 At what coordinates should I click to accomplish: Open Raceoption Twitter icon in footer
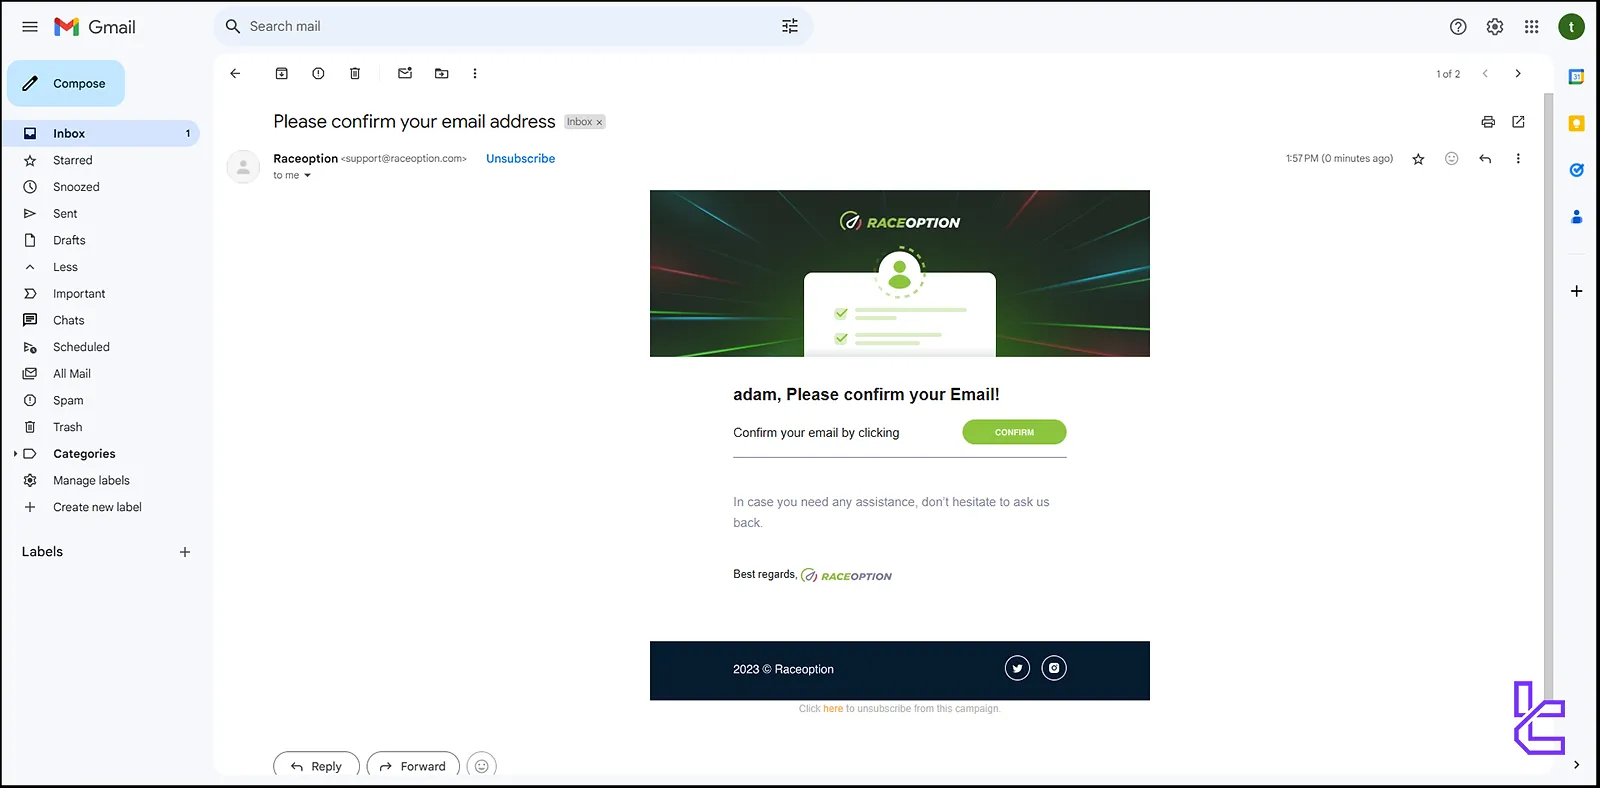click(1017, 668)
